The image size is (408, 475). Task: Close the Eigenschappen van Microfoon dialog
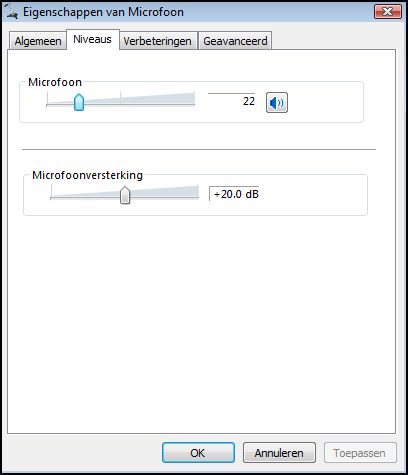point(388,12)
